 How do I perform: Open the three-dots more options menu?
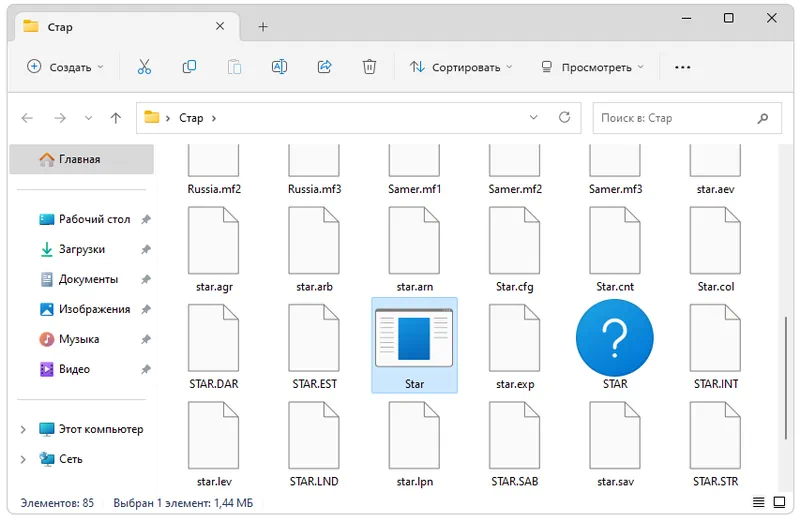coord(682,67)
